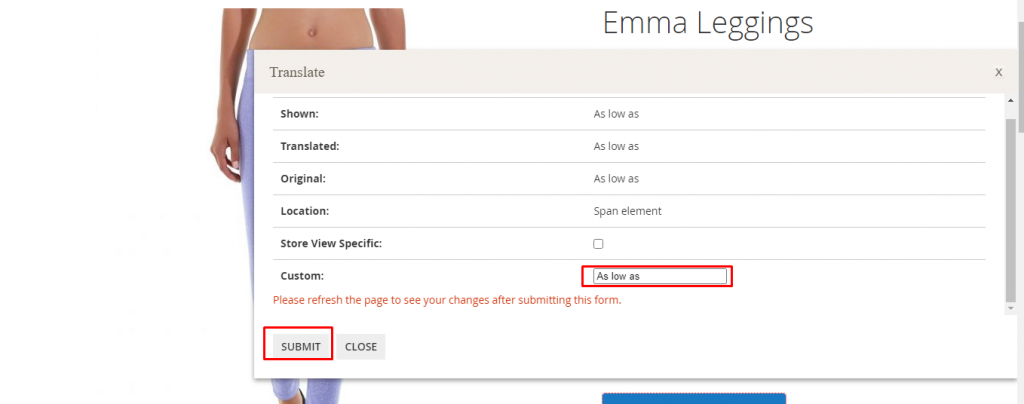Image resolution: width=1024 pixels, height=404 pixels.
Task: Click the Translate dialog title
Action: 297,72
